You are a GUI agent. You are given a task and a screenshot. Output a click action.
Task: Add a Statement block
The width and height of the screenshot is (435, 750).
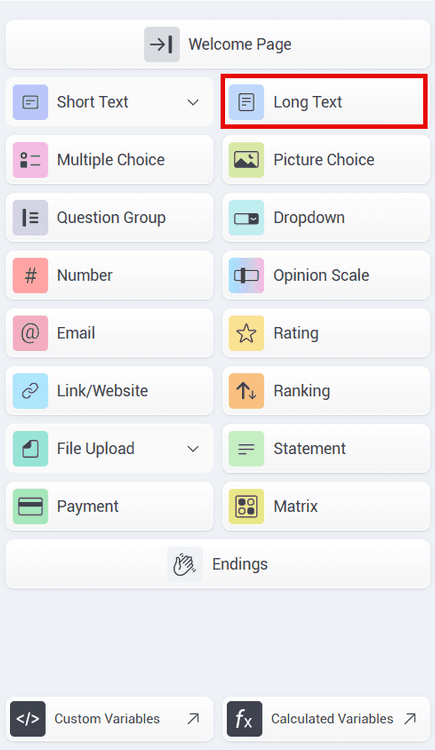pos(326,449)
